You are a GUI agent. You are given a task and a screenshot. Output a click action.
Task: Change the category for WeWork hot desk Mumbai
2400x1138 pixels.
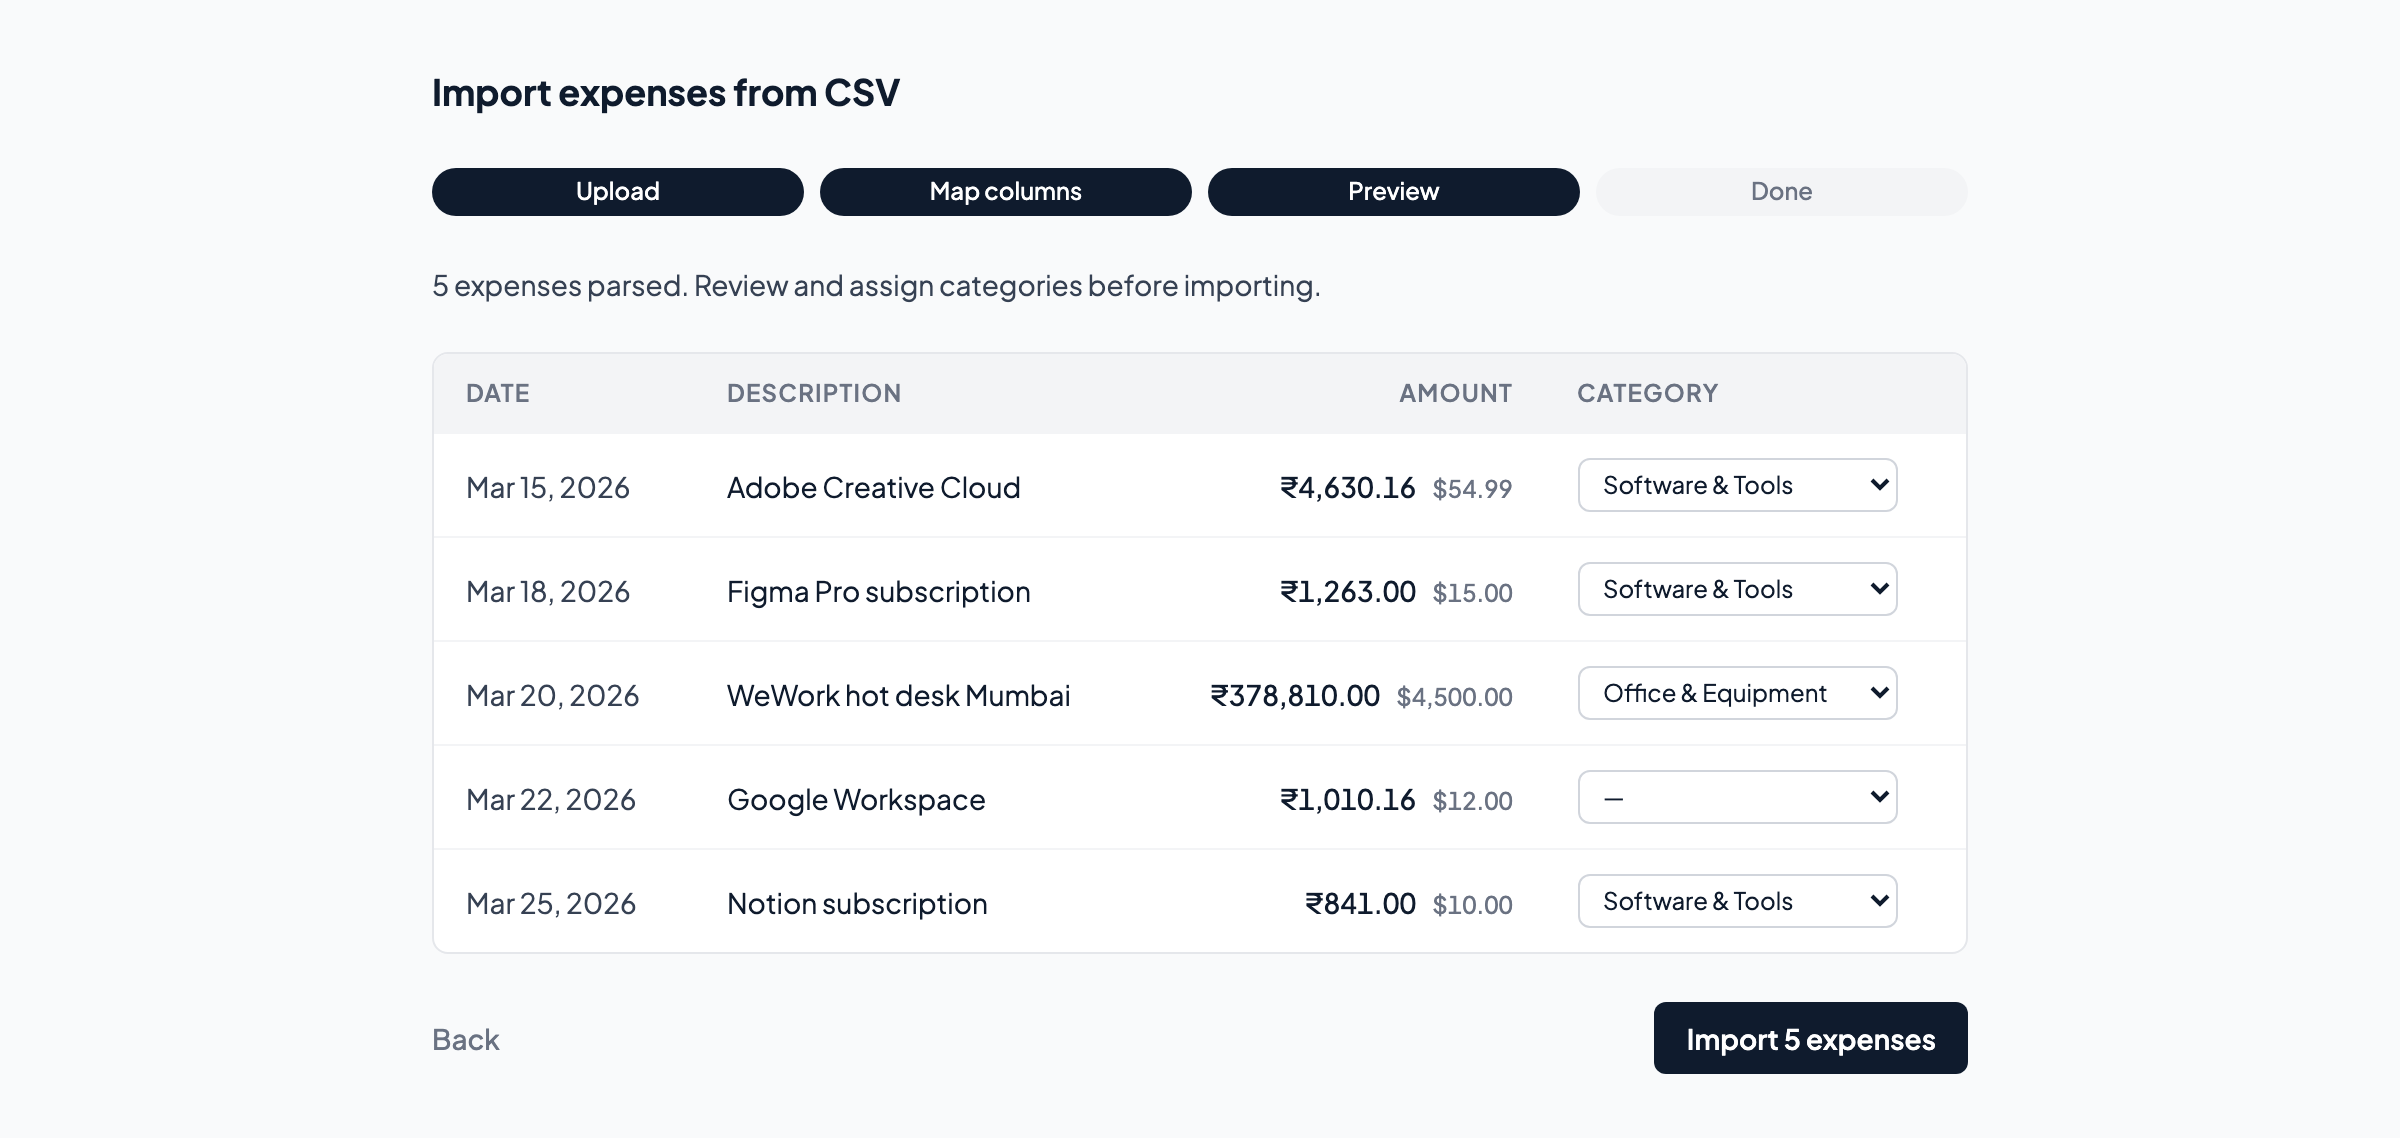(x=1737, y=692)
